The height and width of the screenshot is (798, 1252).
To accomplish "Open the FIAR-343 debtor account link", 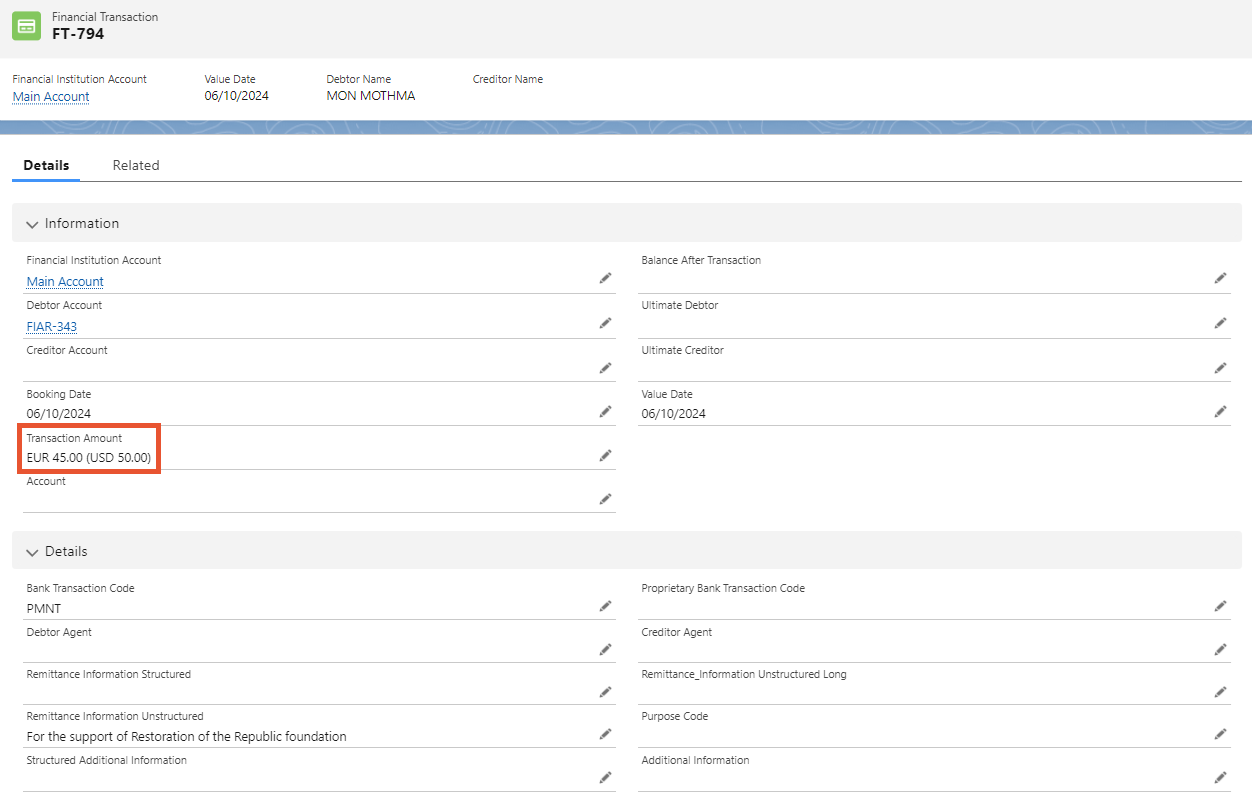I will tap(52, 327).
